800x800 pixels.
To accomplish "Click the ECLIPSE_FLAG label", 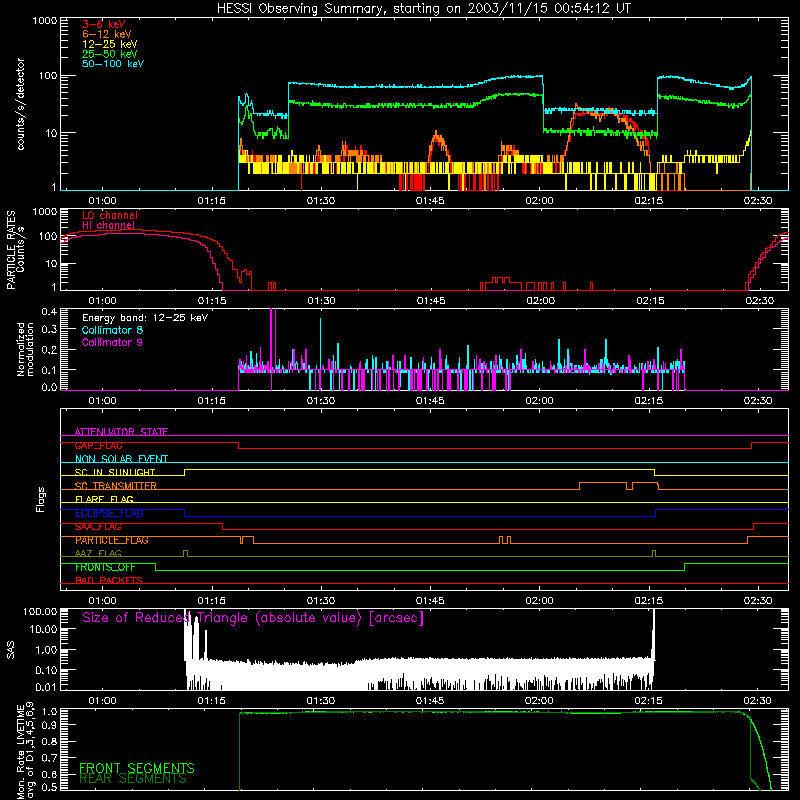I will pos(109,513).
